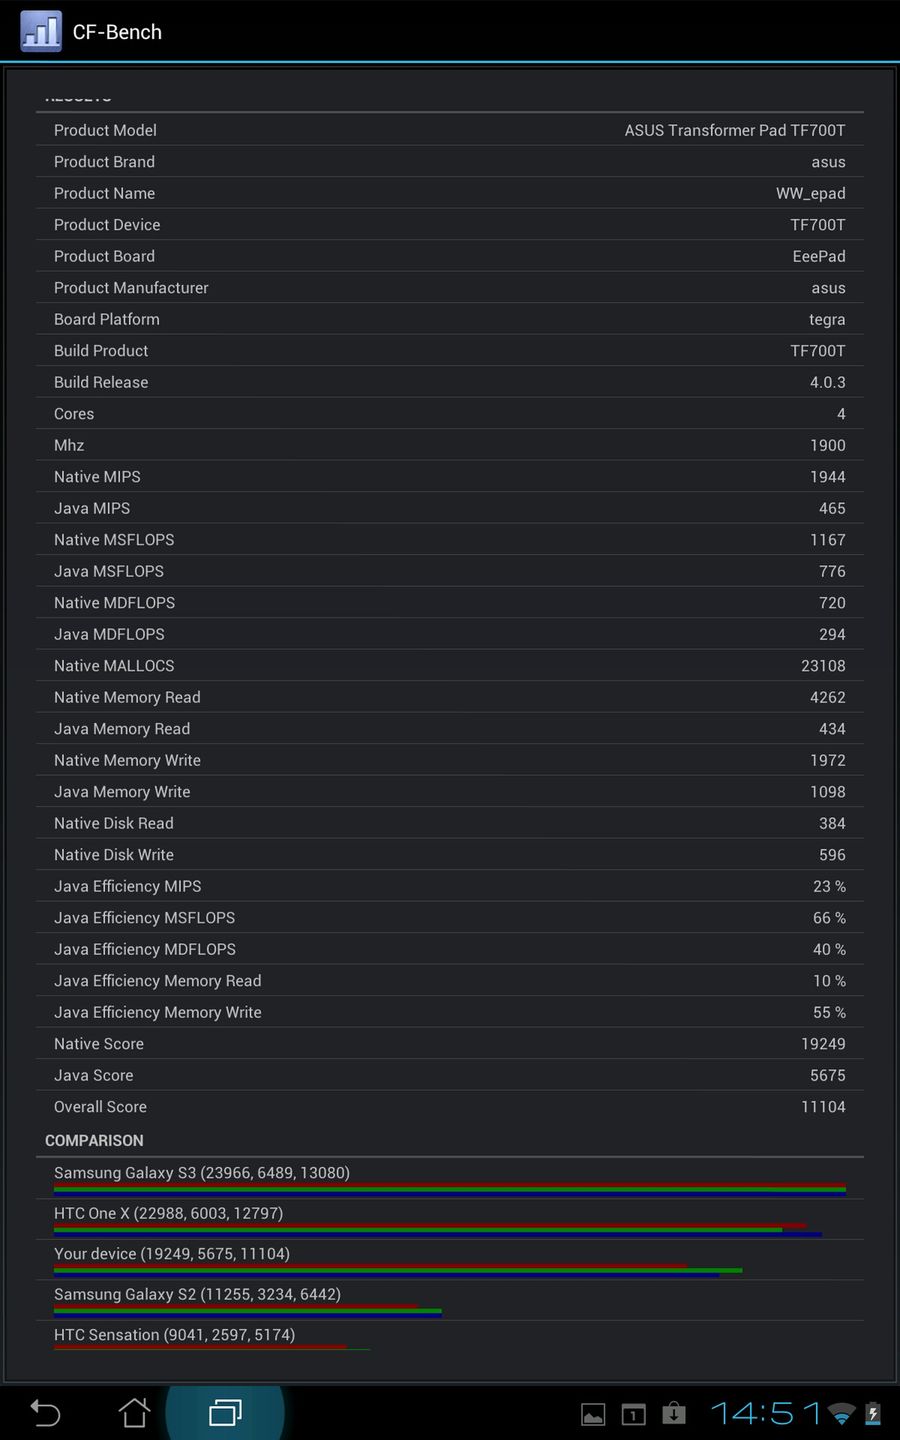Tap the Overall Score result row

(450, 1107)
